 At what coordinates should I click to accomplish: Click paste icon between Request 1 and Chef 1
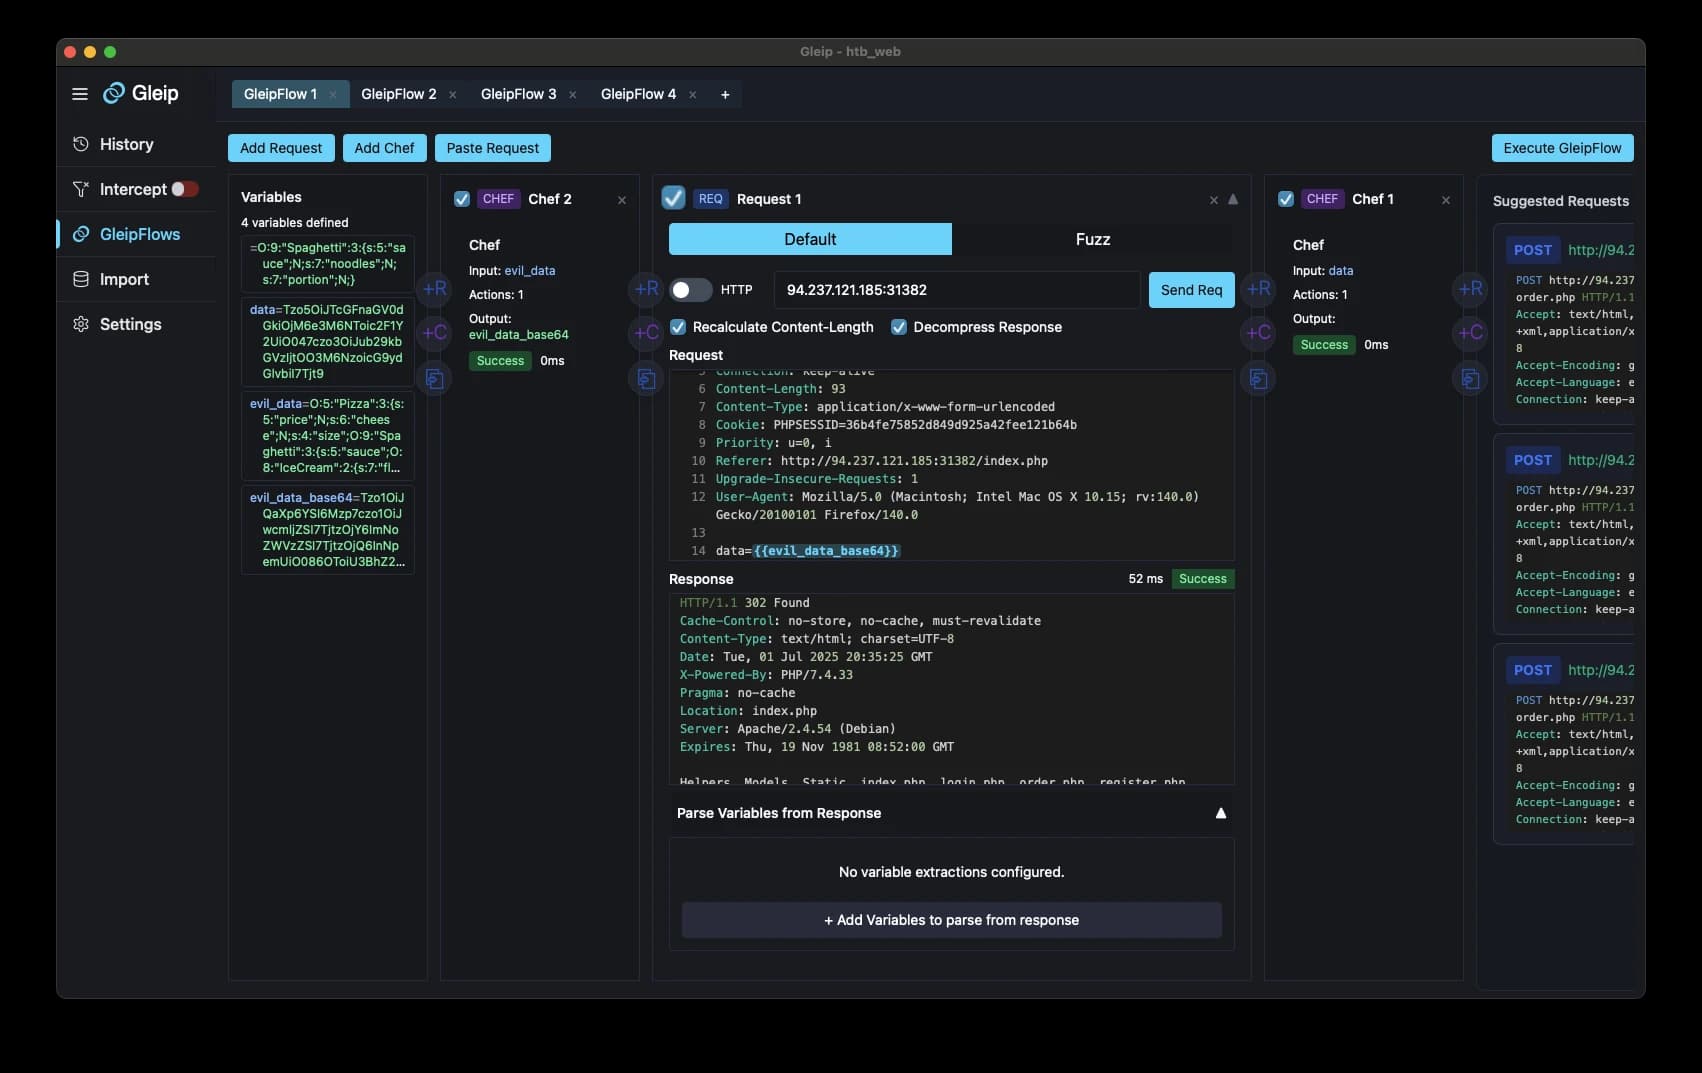point(1258,378)
